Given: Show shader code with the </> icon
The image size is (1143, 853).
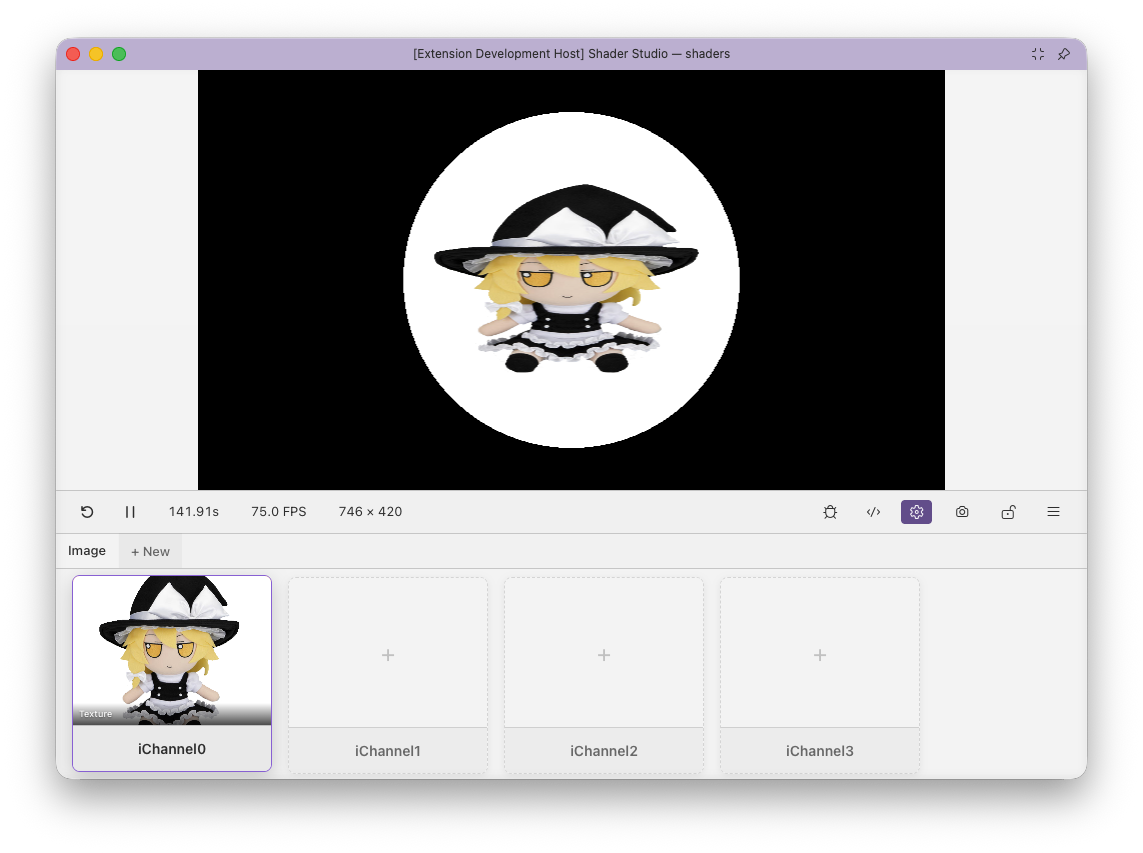Looking at the screenshot, I should tap(873, 512).
